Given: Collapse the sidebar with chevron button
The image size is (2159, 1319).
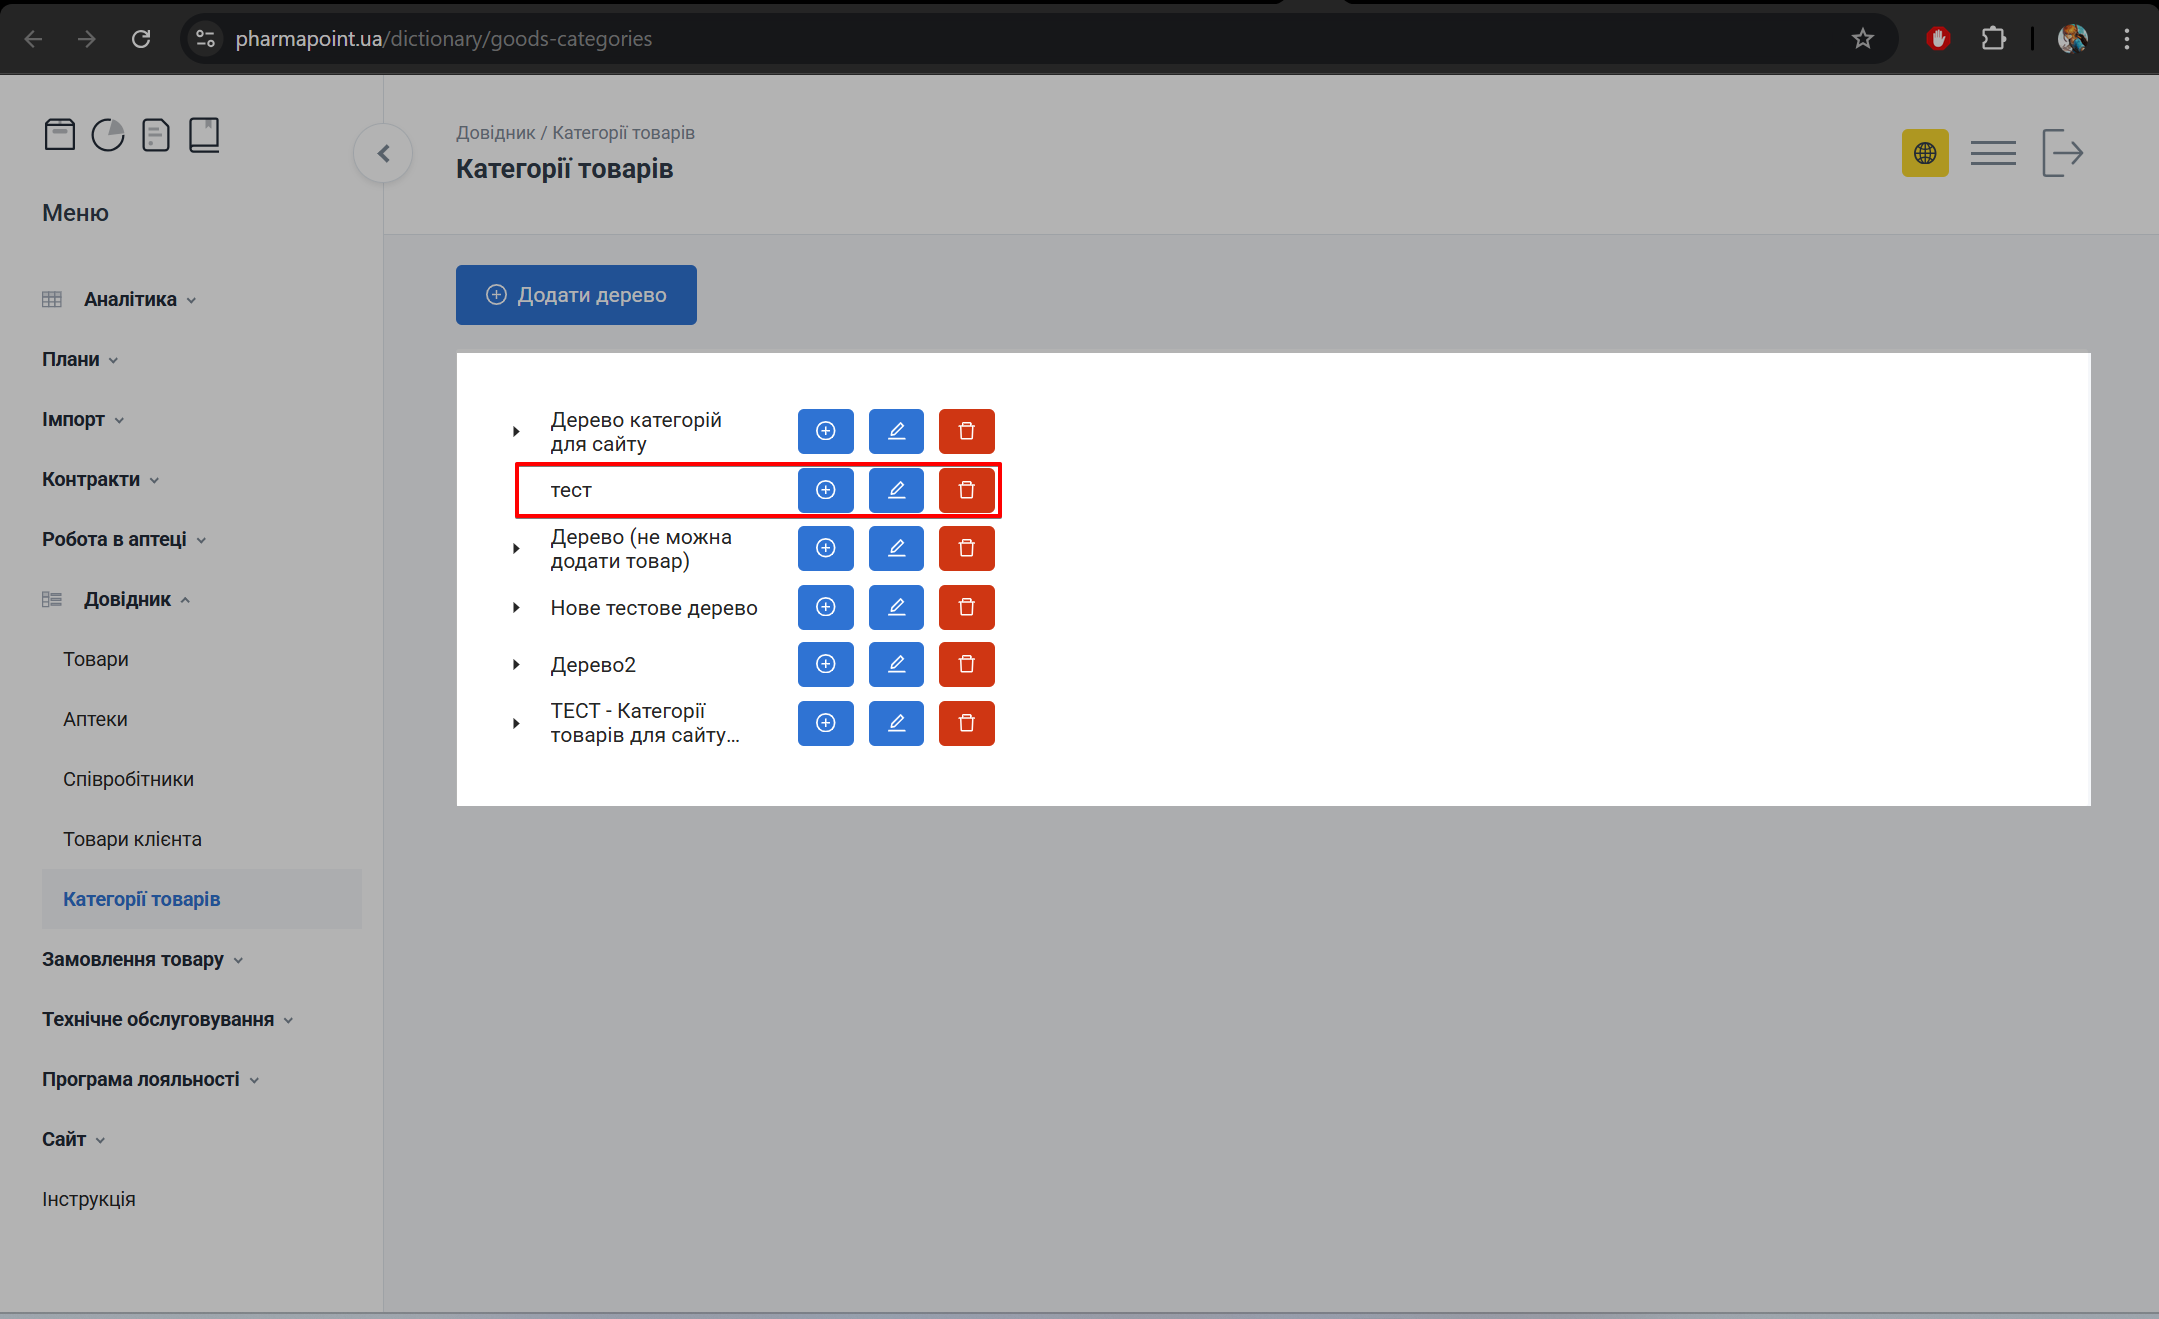Looking at the screenshot, I should (x=383, y=153).
